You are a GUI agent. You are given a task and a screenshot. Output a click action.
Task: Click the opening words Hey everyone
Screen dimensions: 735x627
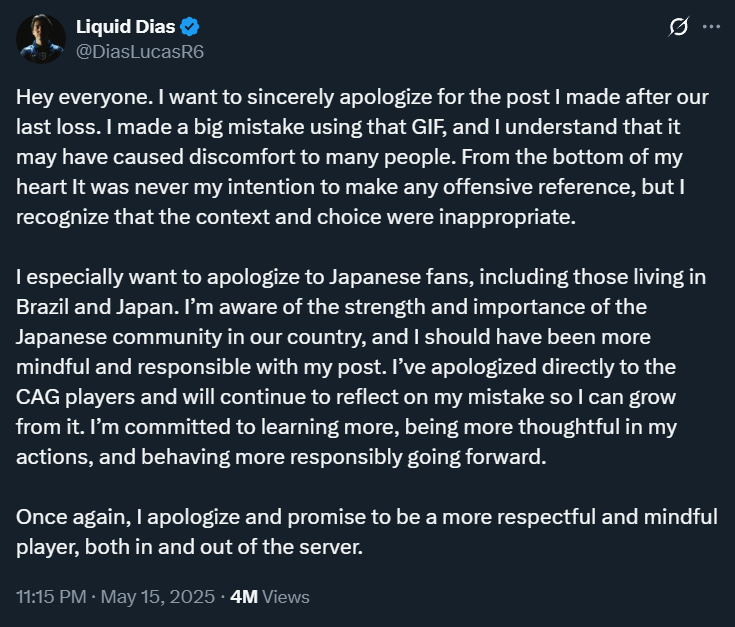pyautogui.click(x=84, y=97)
